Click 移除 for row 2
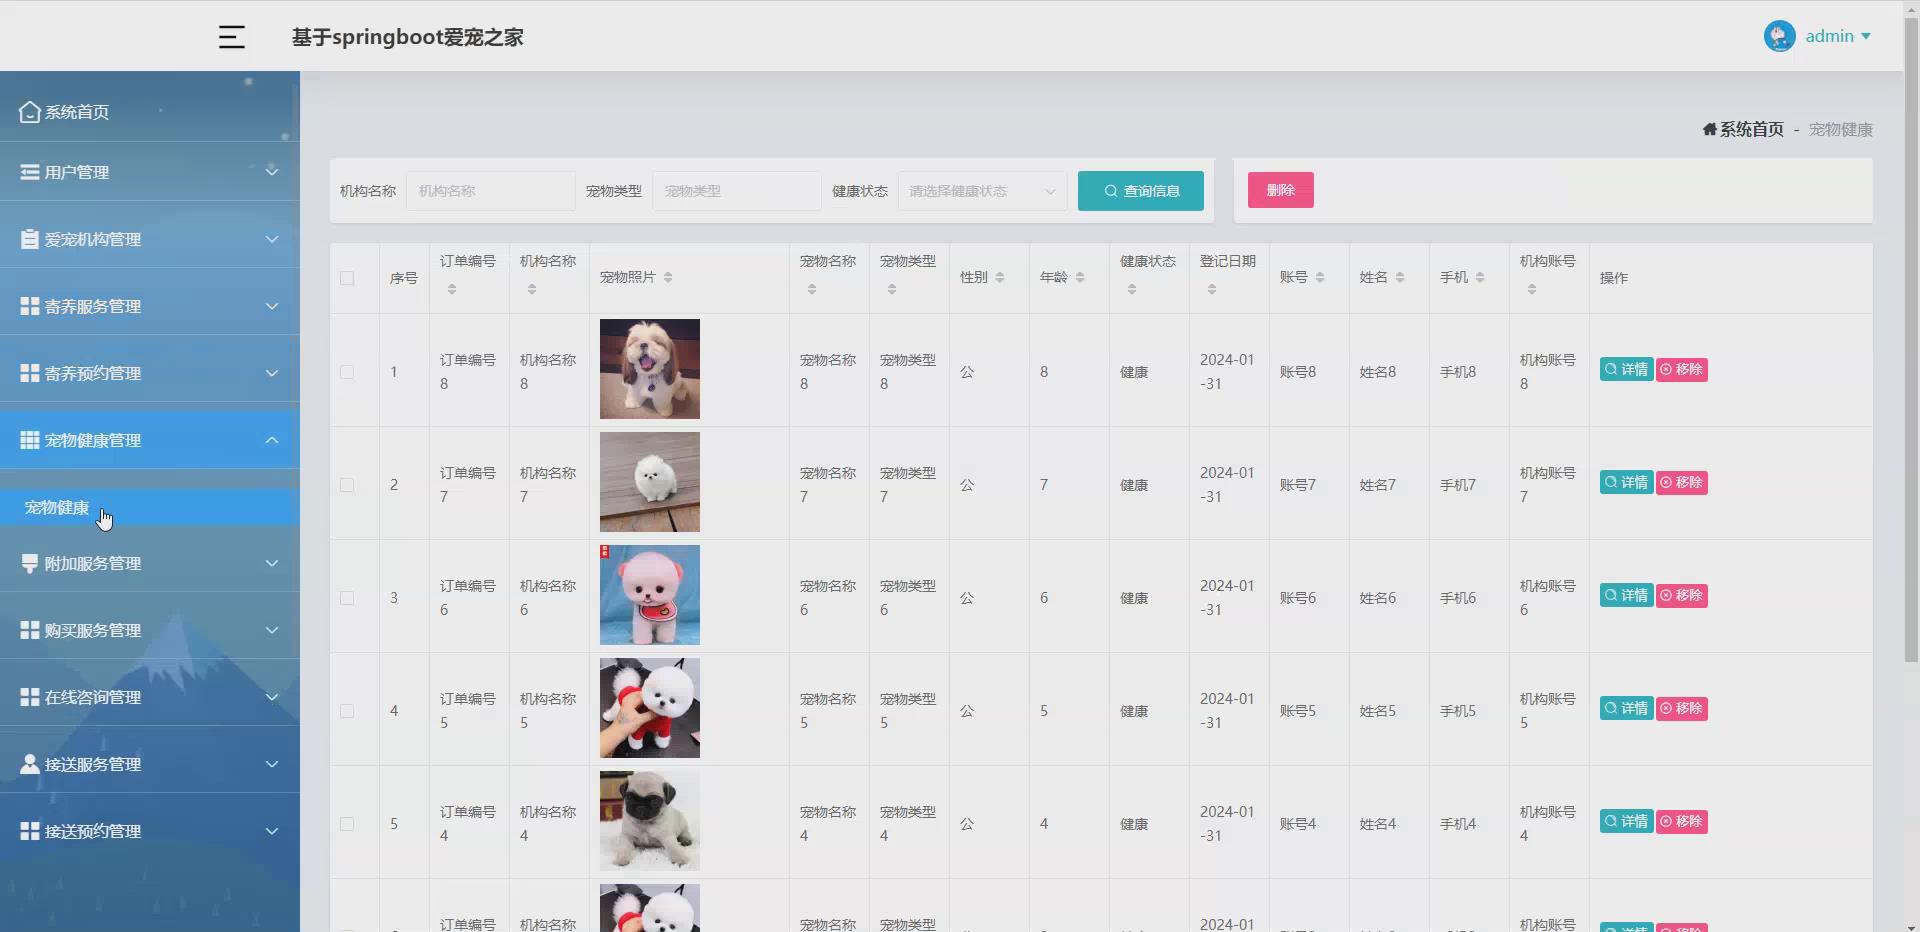 coord(1682,483)
